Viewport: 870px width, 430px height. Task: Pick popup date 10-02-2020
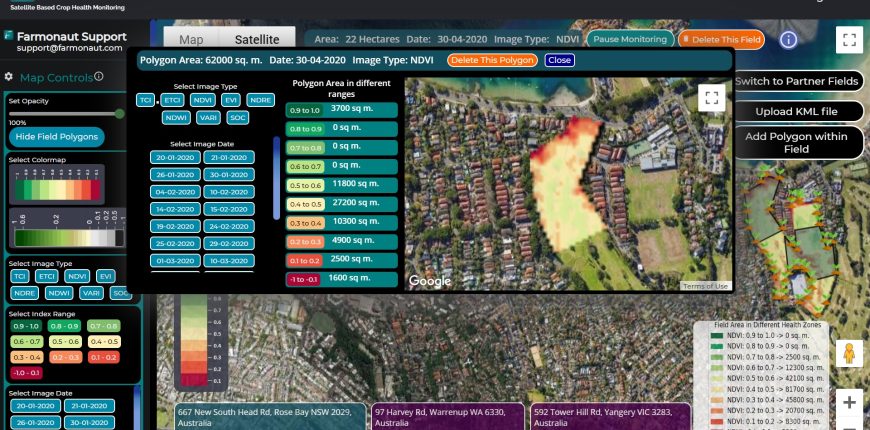(x=229, y=192)
